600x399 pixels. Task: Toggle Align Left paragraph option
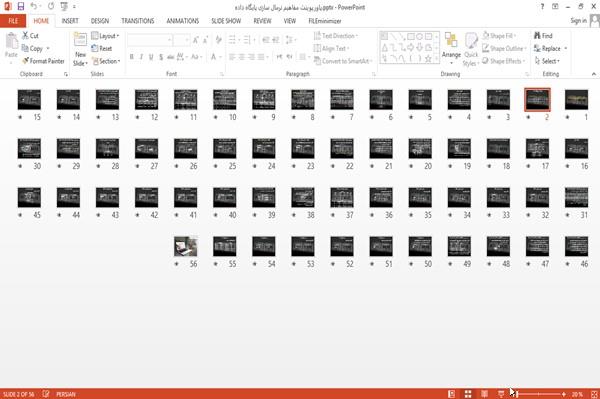(x=232, y=57)
